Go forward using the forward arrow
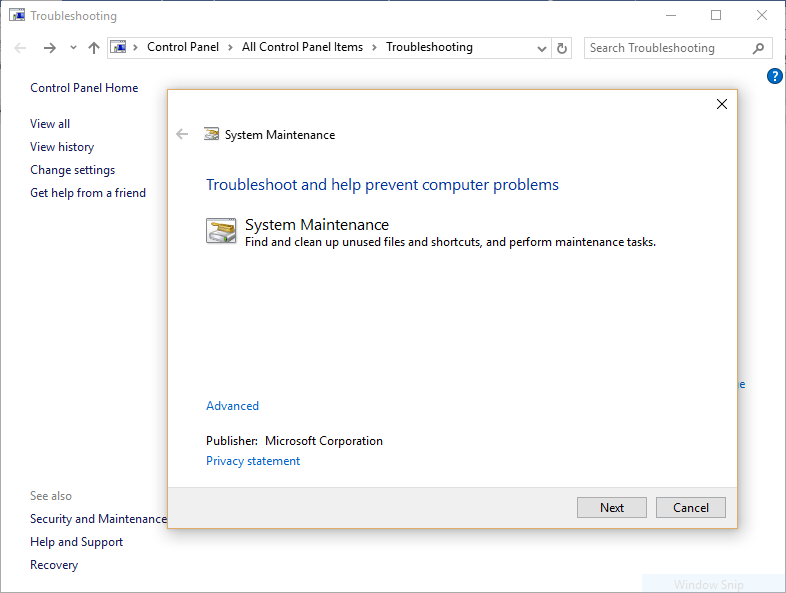Screen dimensions: 786x593 [50, 48]
